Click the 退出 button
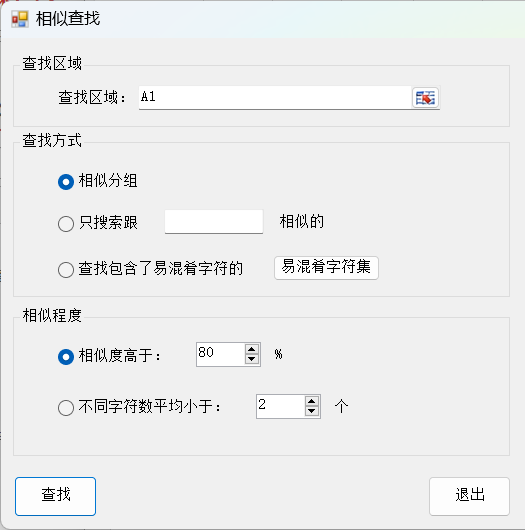Screen dimensions: 525x530 coord(469,496)
